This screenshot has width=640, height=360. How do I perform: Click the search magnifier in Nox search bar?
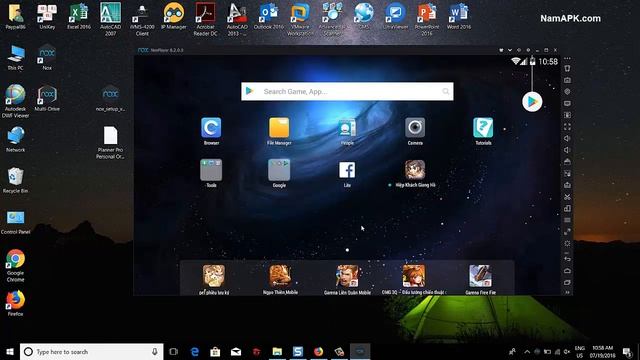446,91
